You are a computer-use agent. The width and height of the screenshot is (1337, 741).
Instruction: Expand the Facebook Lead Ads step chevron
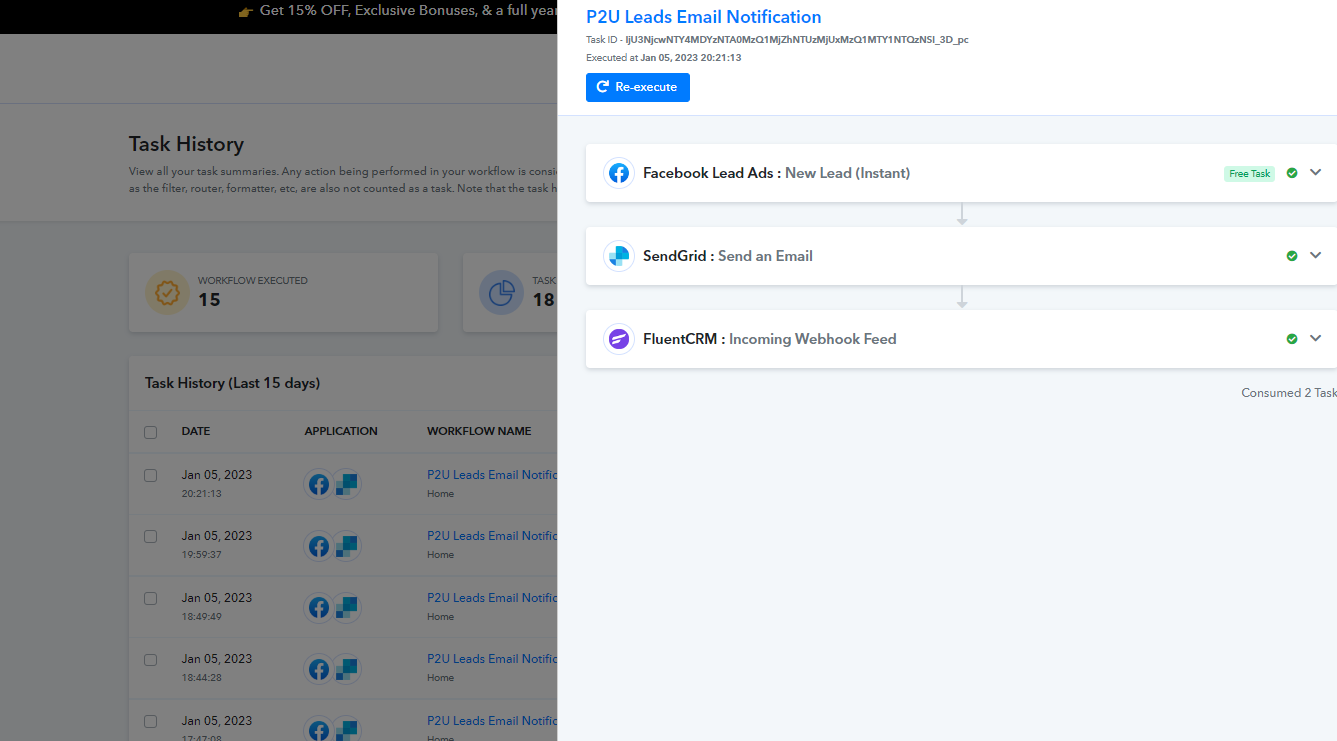pos(1315,172)
